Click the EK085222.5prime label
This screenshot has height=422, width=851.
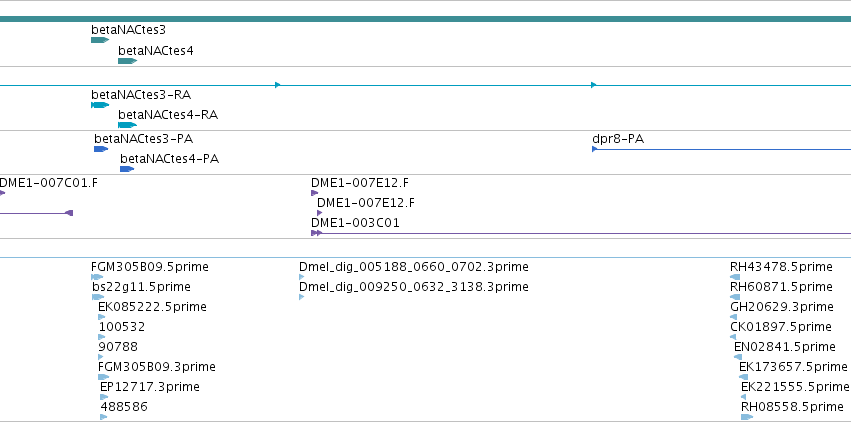pyautogui.click(x=153, y=307)
